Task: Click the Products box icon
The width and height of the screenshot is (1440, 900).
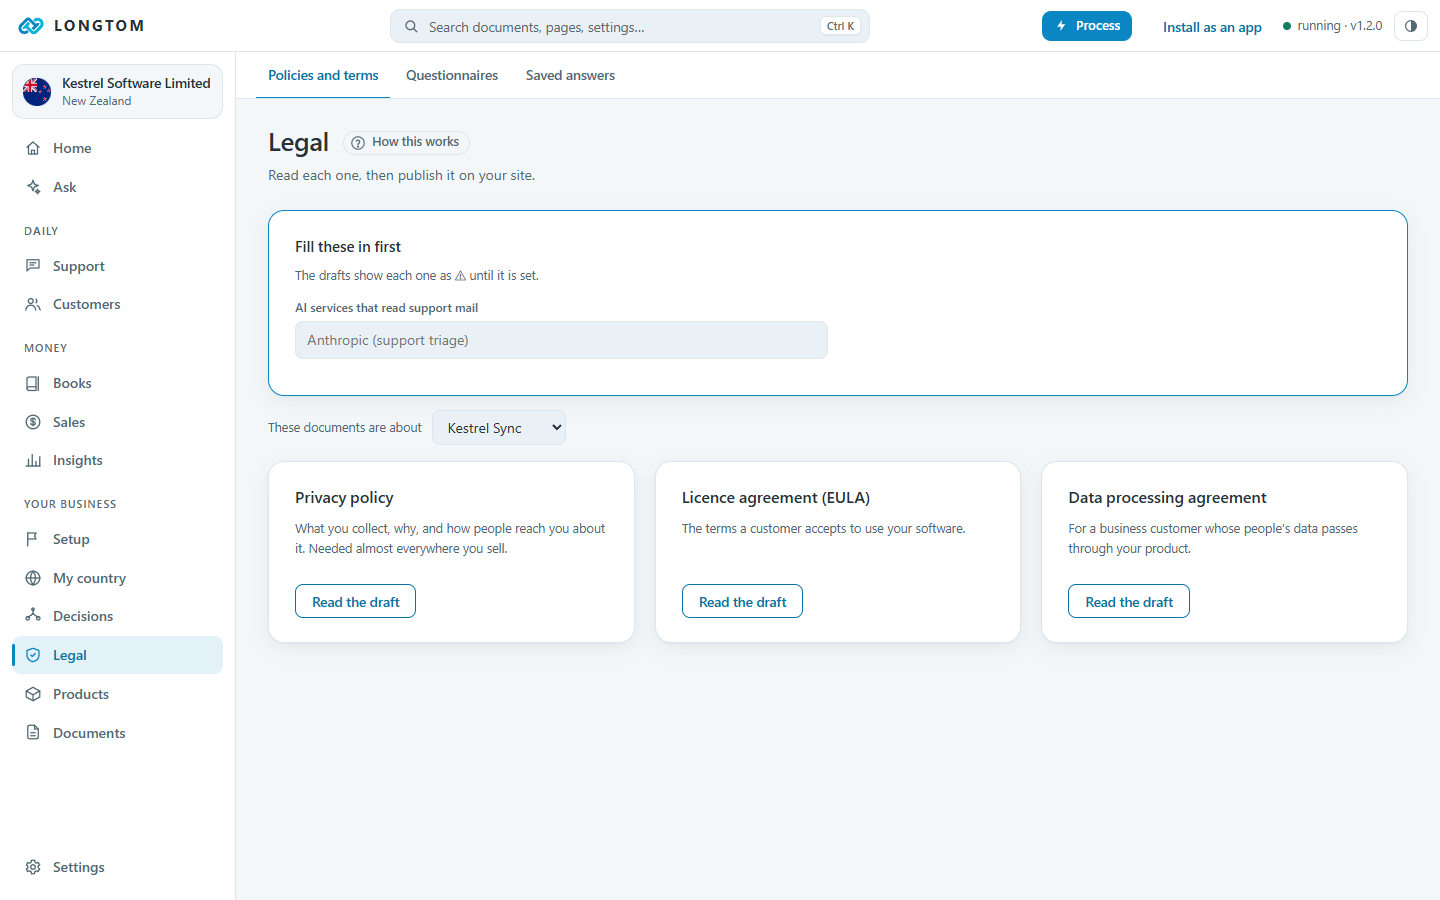Action: [33, 694]
